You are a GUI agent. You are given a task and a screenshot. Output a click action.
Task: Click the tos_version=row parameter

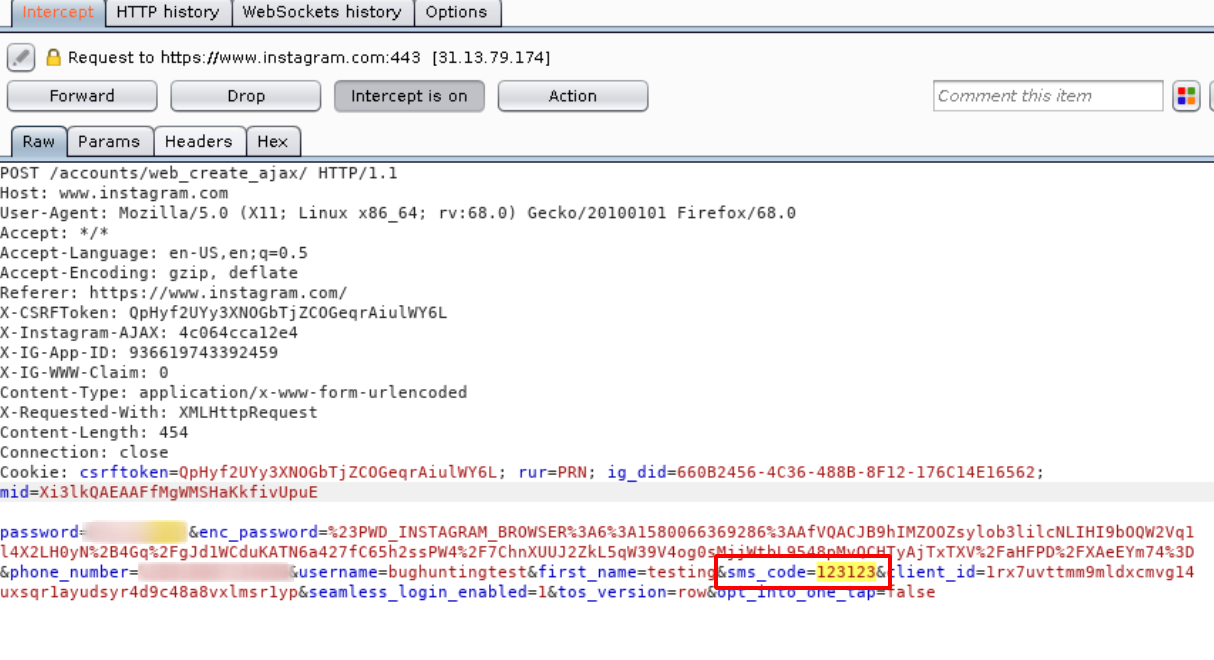click(x=632, y=593)
